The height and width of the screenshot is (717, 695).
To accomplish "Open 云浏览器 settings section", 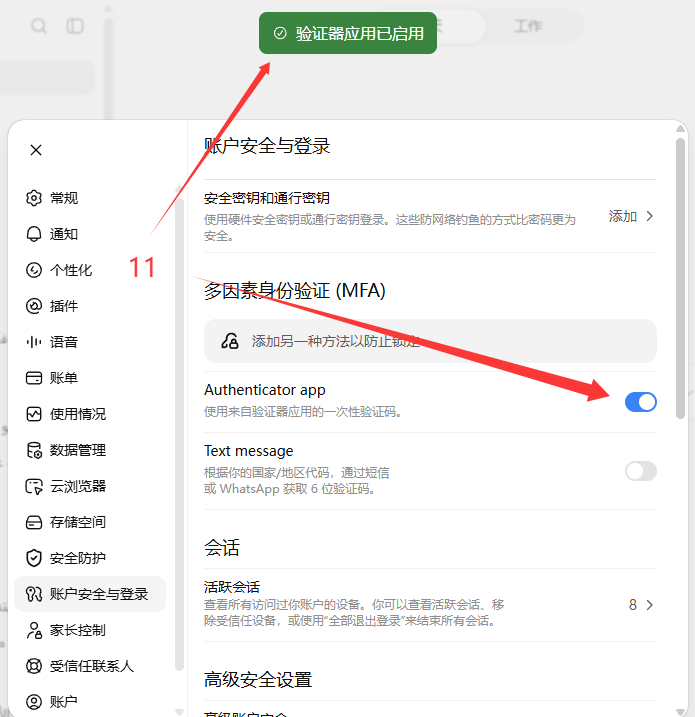I will [90, 486].
